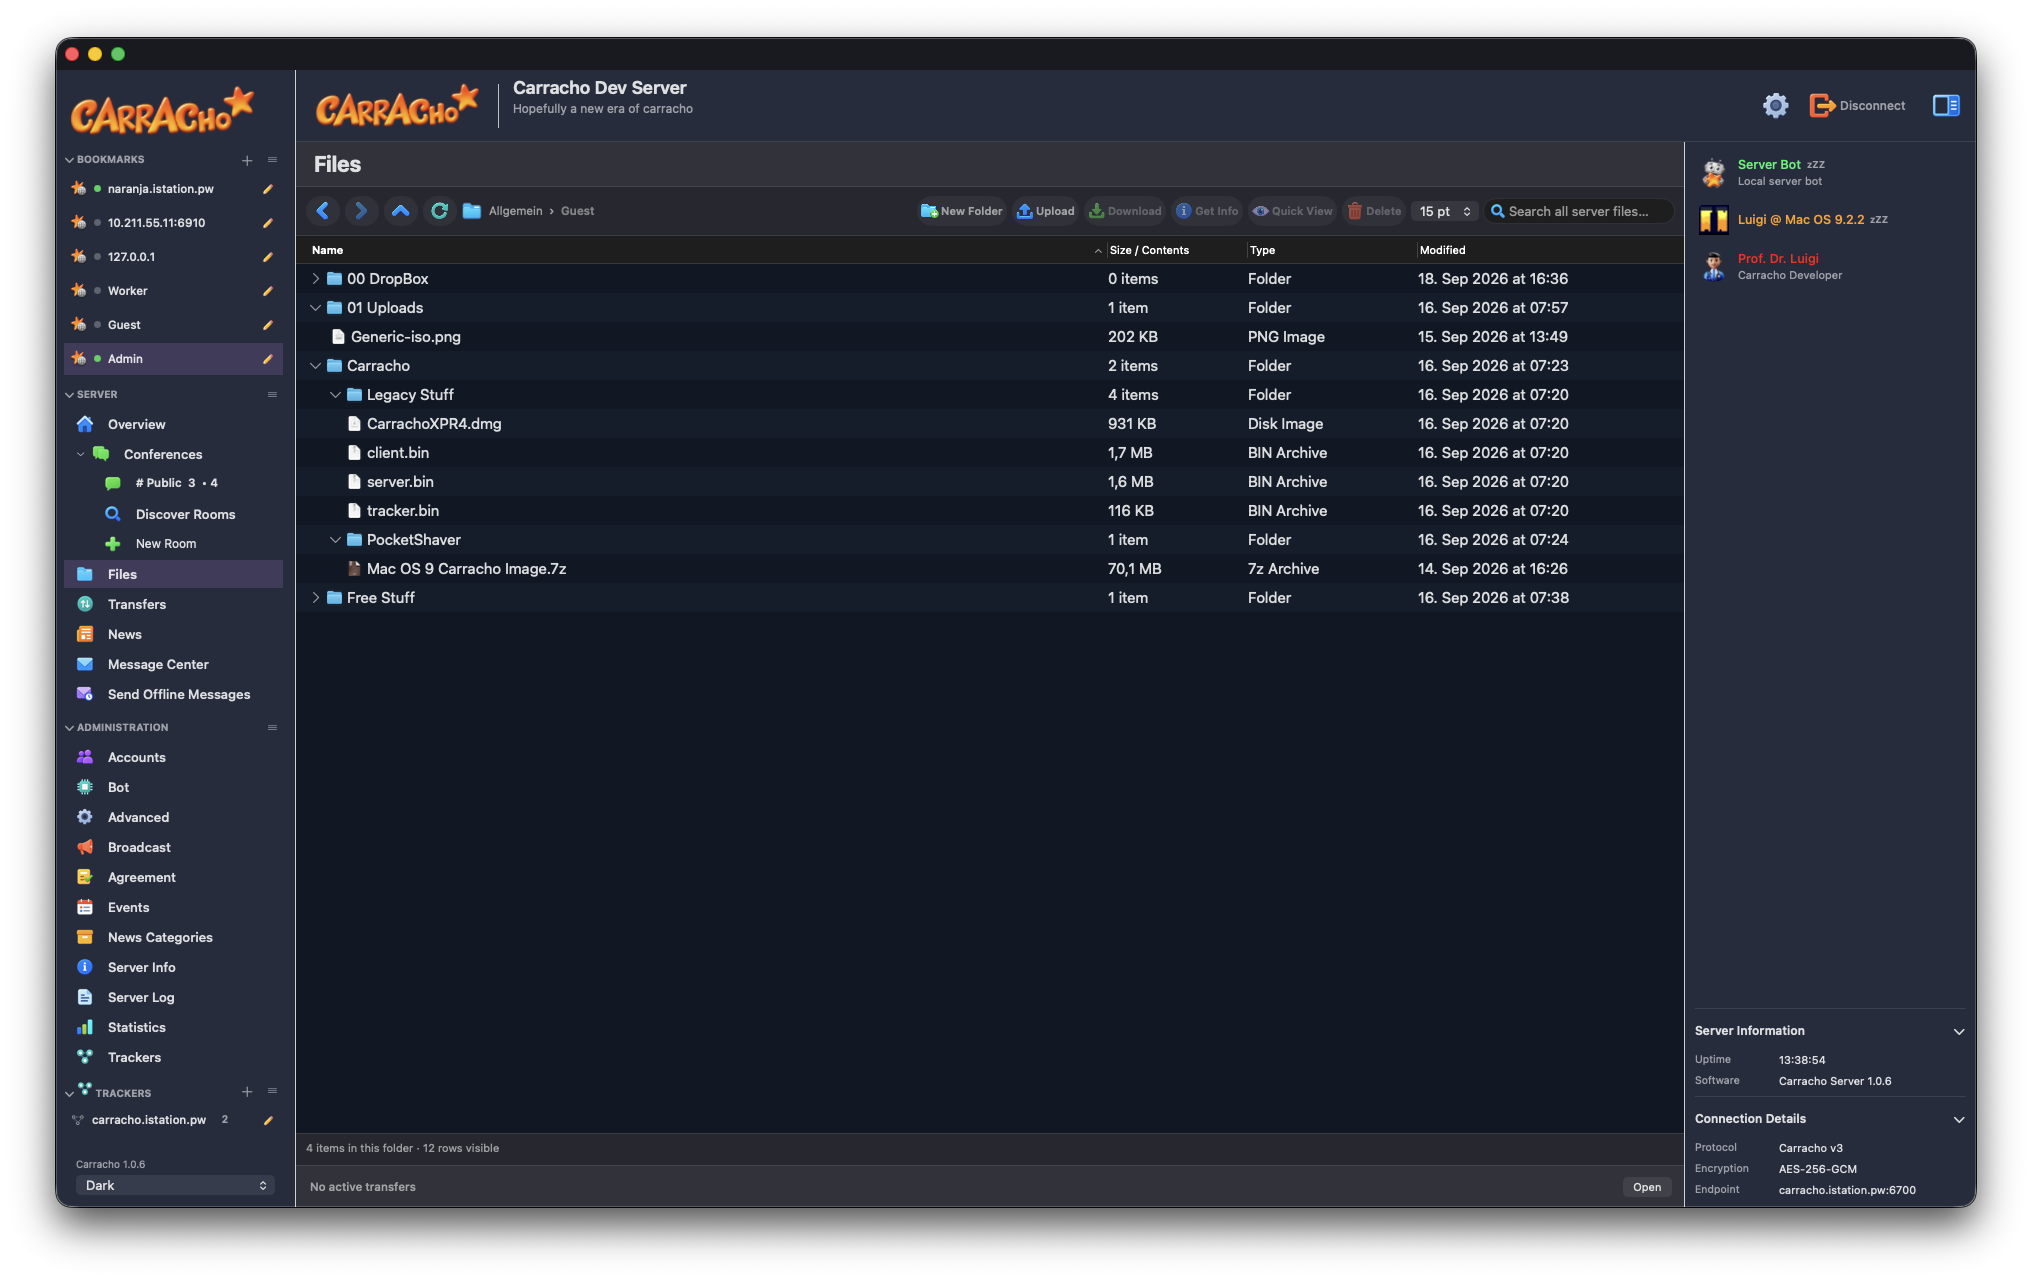Click the Bot administration icon
This screenshot has width=2032, height=1281.
85,787
